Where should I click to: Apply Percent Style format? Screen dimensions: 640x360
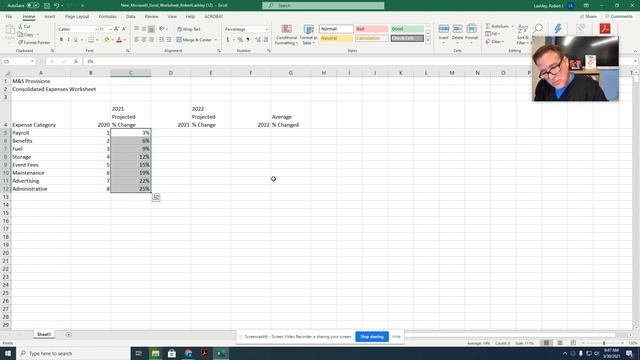click(240, 40)
